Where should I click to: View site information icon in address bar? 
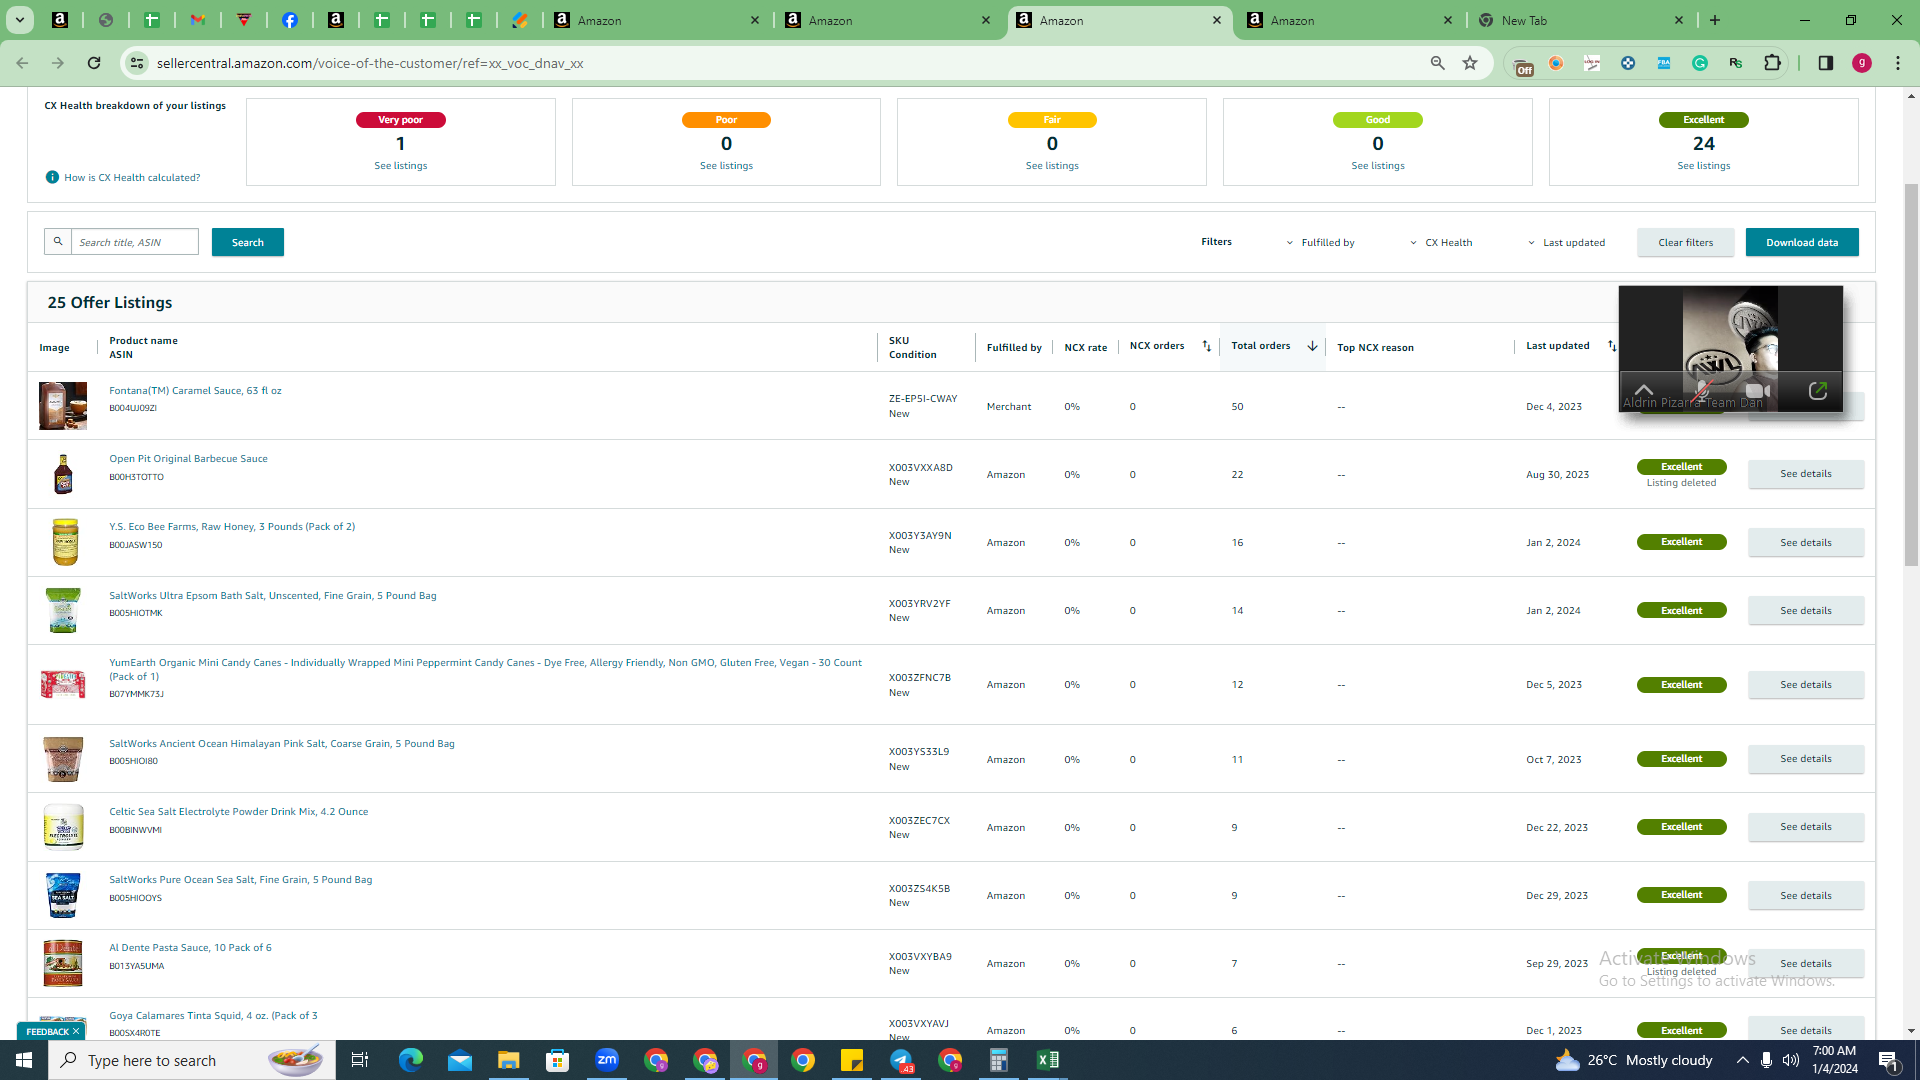[137, 63]
